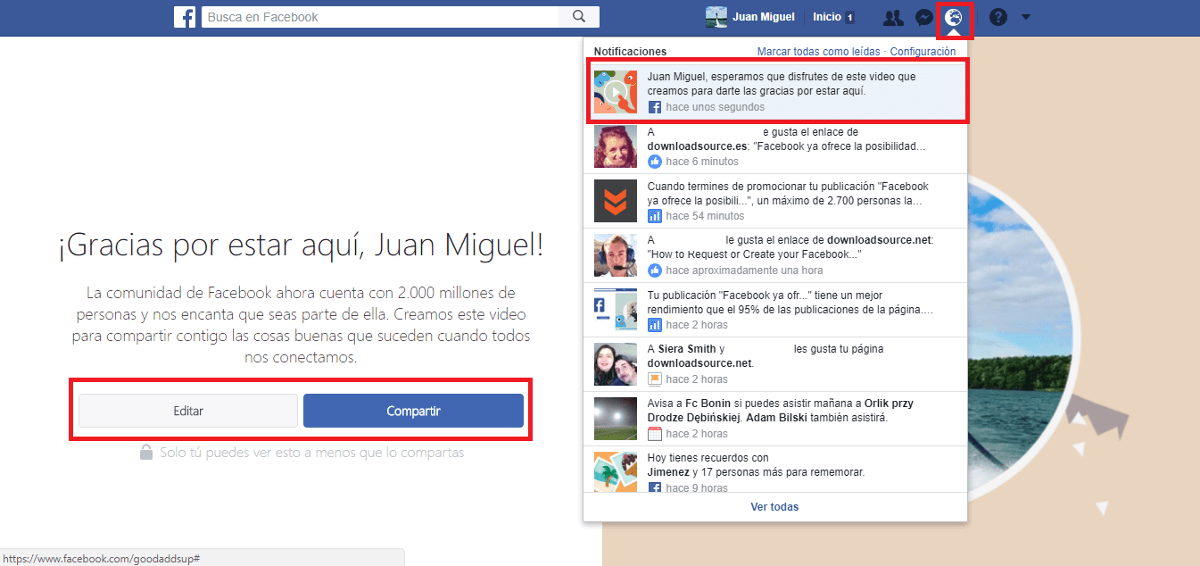Click the ¡Gracias por estar aquí heading
Screen dimensions: 1200x566
point(300,245)
